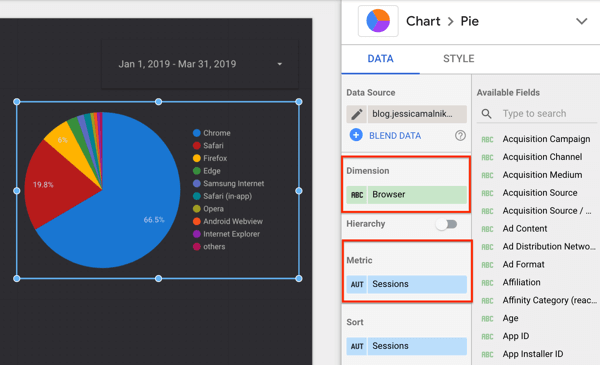
Task: Click the pie chart type icon
Action: (x=378, y=21)
